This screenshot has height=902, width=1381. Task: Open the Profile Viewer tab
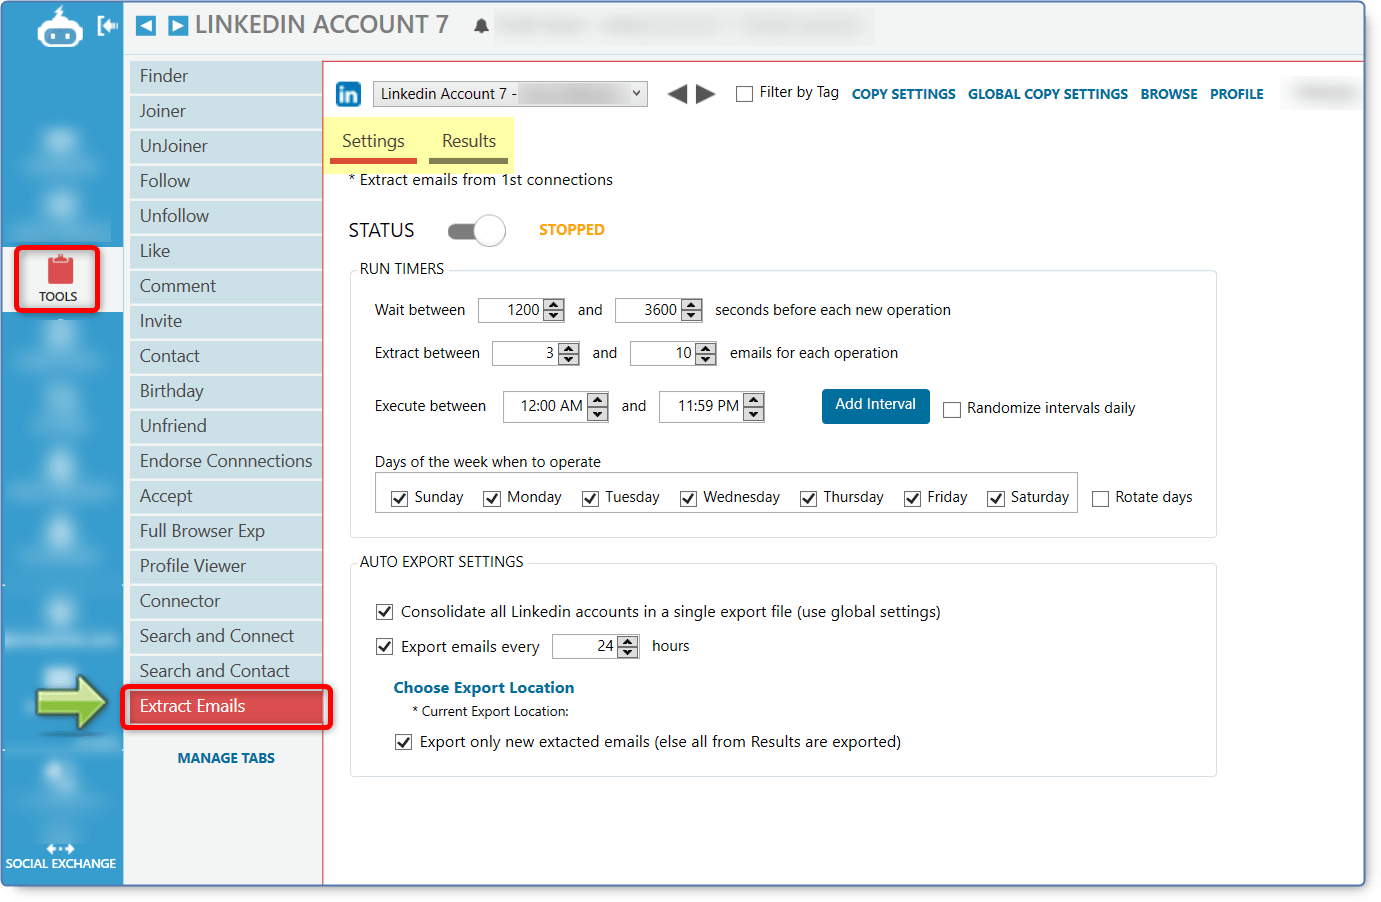point(226,567)
